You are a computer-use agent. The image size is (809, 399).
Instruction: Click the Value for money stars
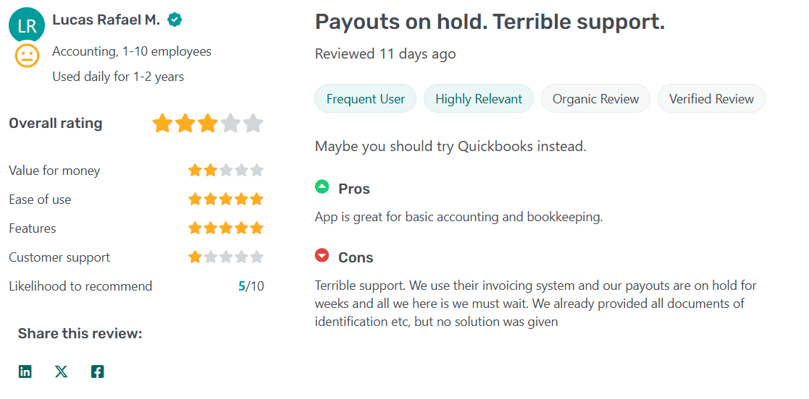click(x=226, y=170)
